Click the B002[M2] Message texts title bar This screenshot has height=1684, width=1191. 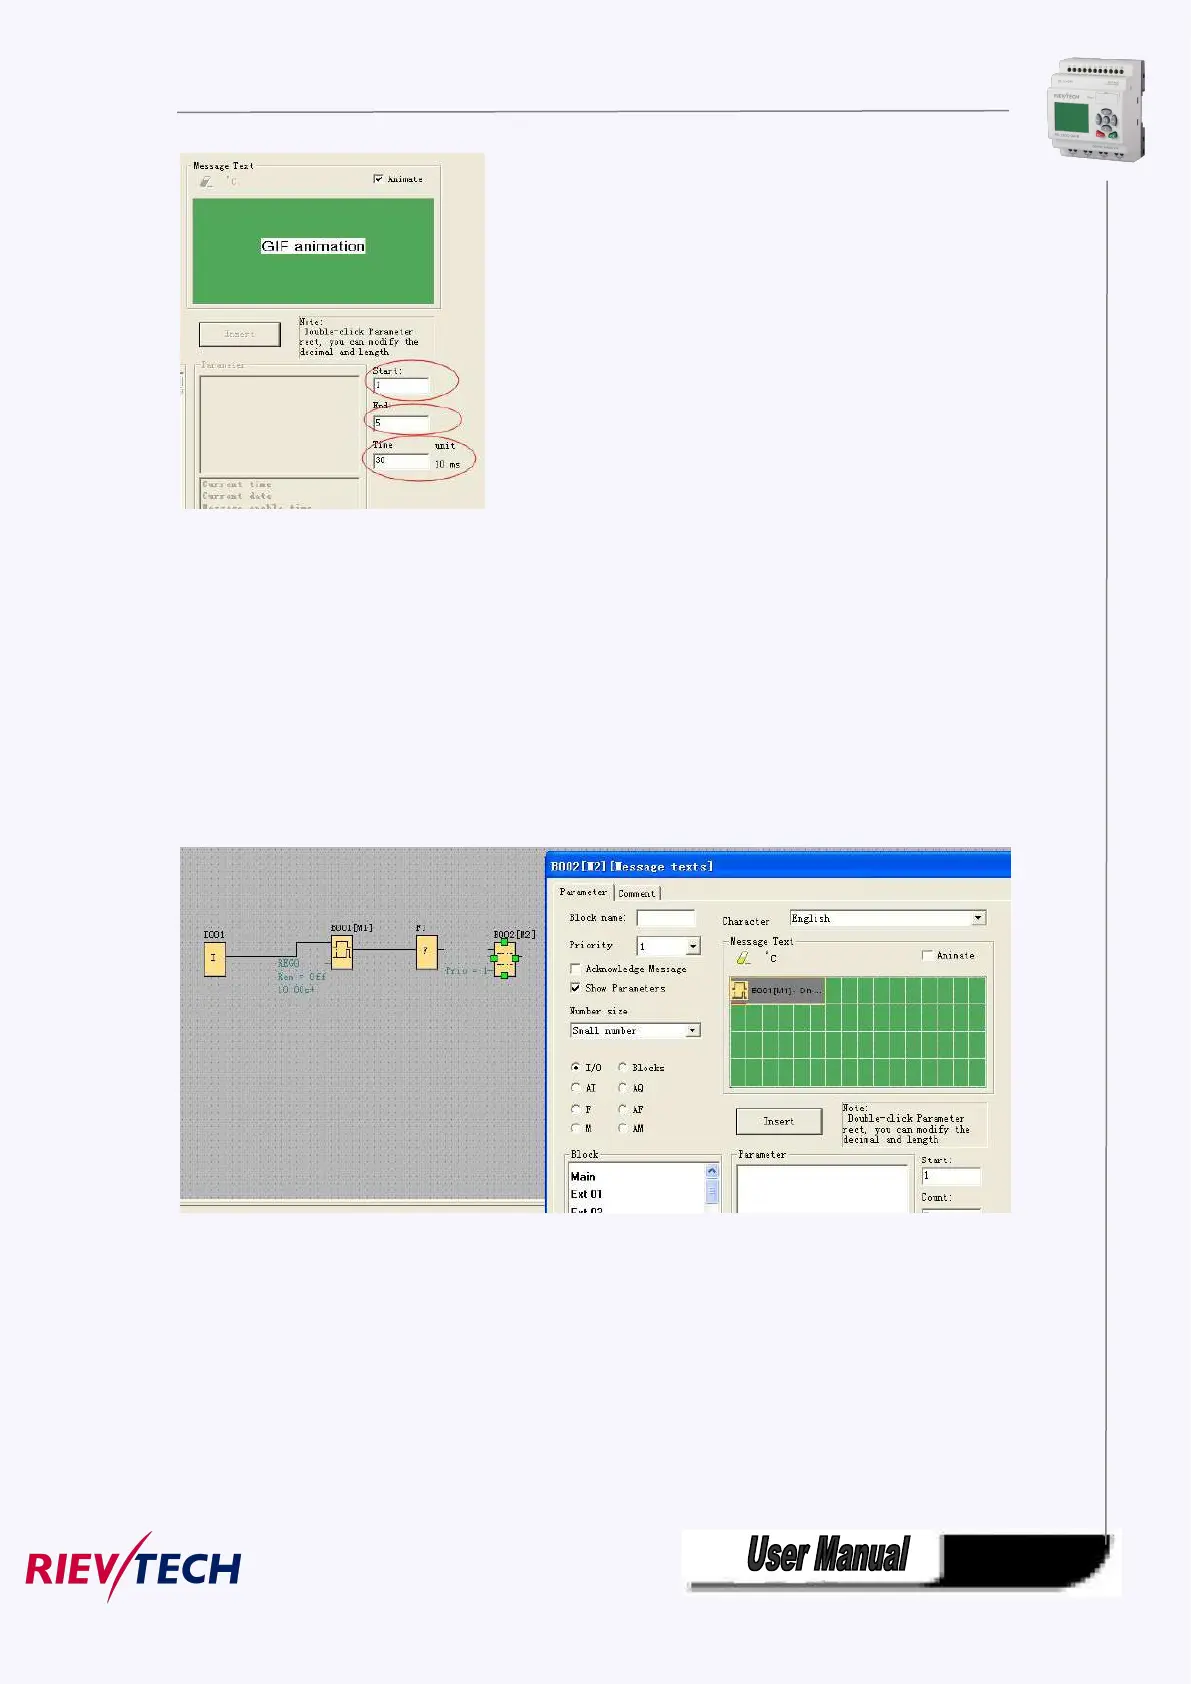click(778, 866)
